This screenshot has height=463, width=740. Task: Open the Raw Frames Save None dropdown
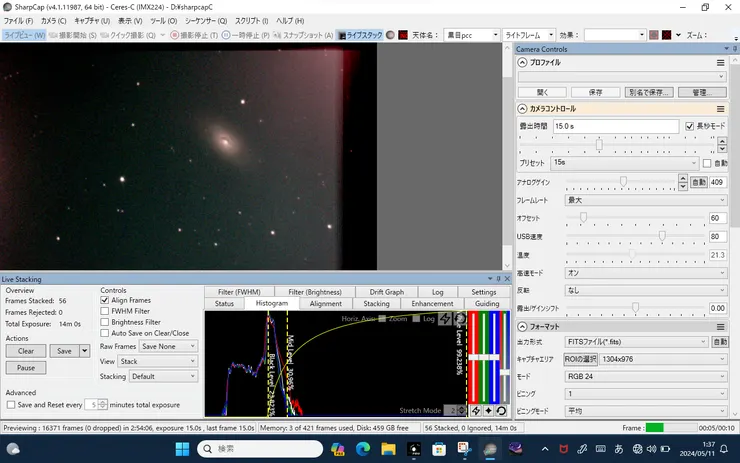[168, 346]
